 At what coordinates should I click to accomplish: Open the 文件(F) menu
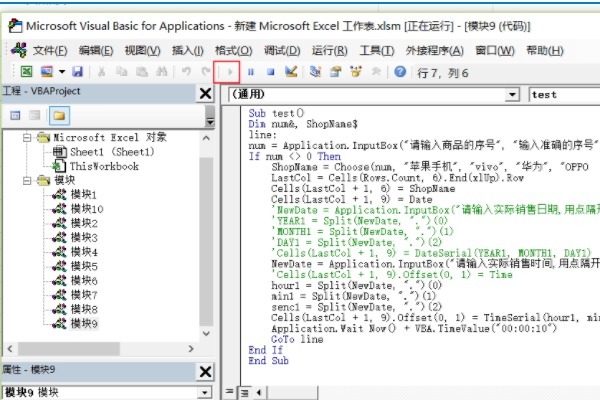[x=50, y=51]
